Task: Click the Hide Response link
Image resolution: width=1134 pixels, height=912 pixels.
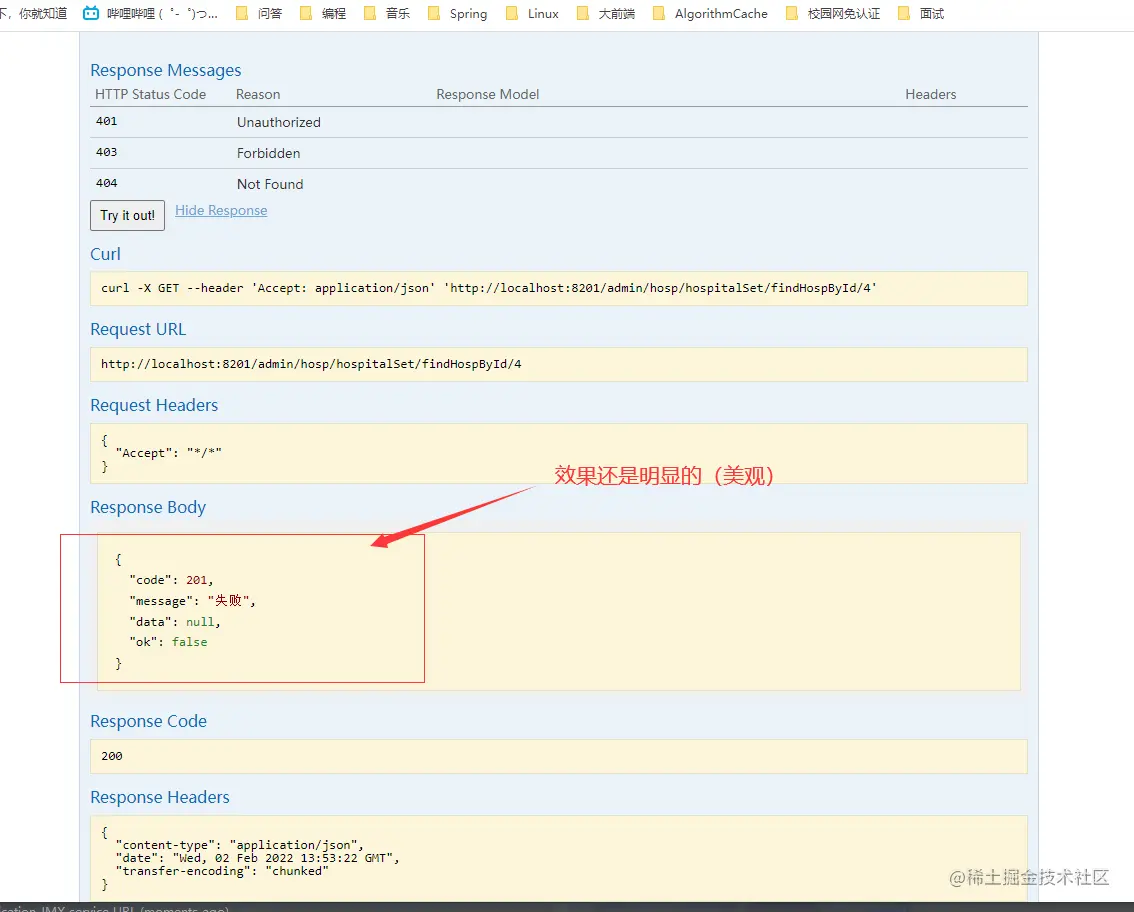Action: click(x=221, y=210)
